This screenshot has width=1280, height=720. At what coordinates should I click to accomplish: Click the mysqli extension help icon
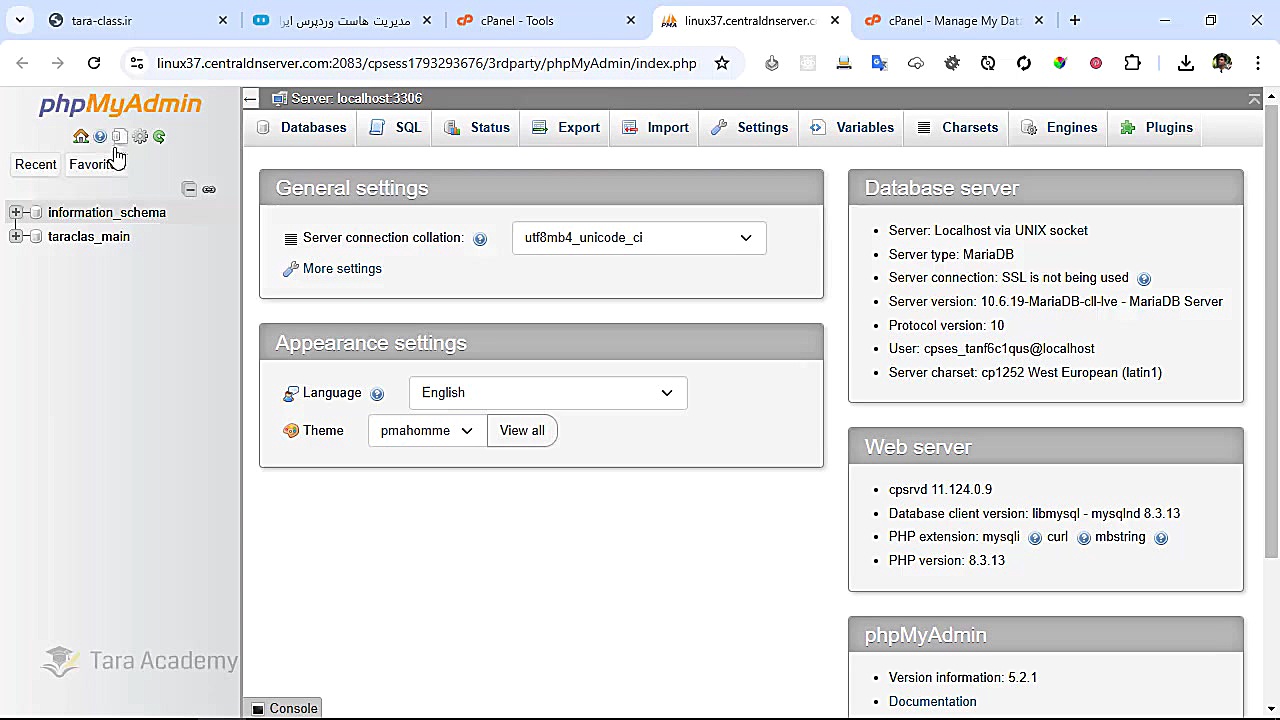[x=1035, y=538]
